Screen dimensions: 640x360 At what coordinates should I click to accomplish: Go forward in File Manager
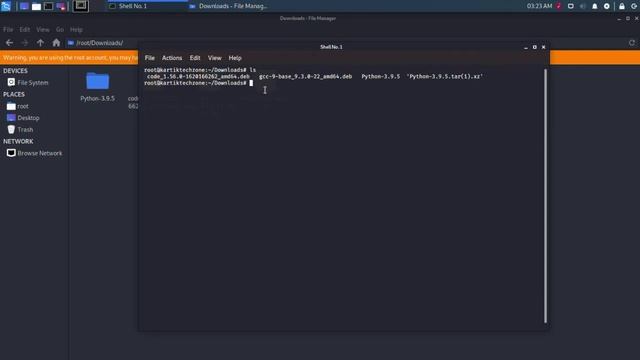click(24, 42)
